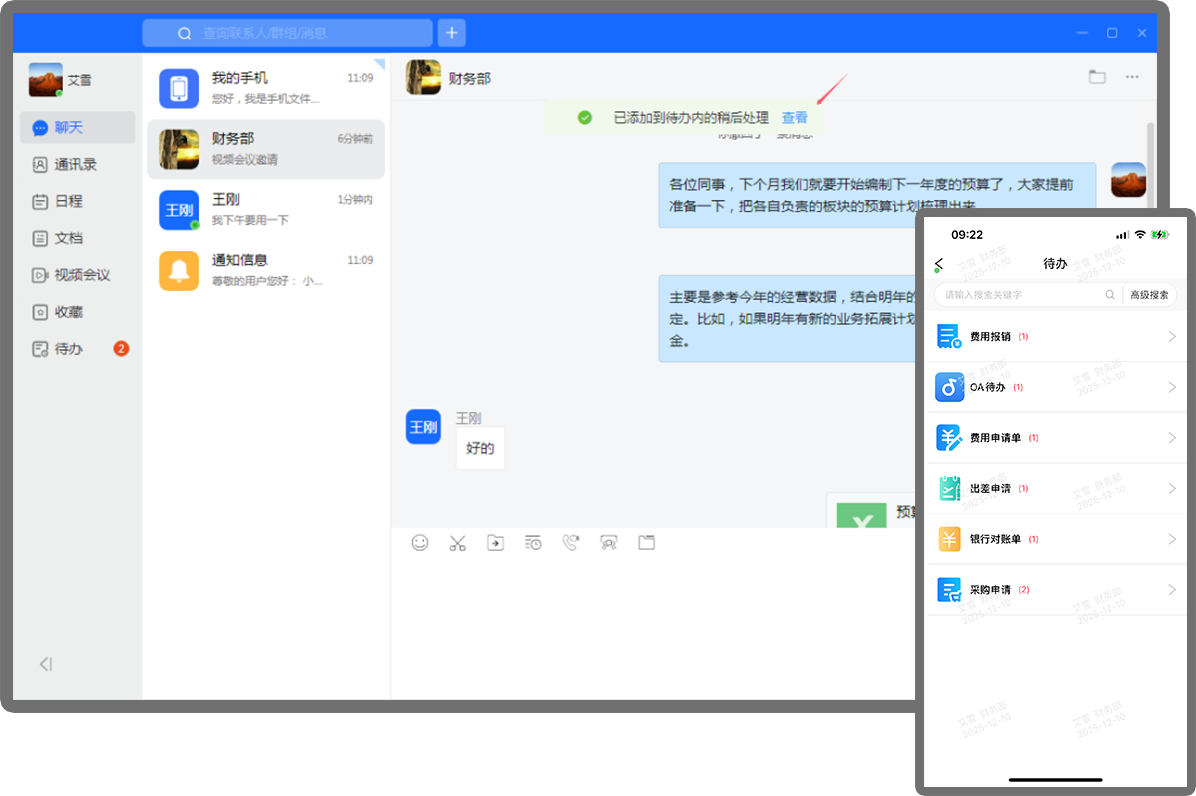Screen dimensions: 1196x796
Task: Open 我的手机 conversation
Action: tap(265, 88)
